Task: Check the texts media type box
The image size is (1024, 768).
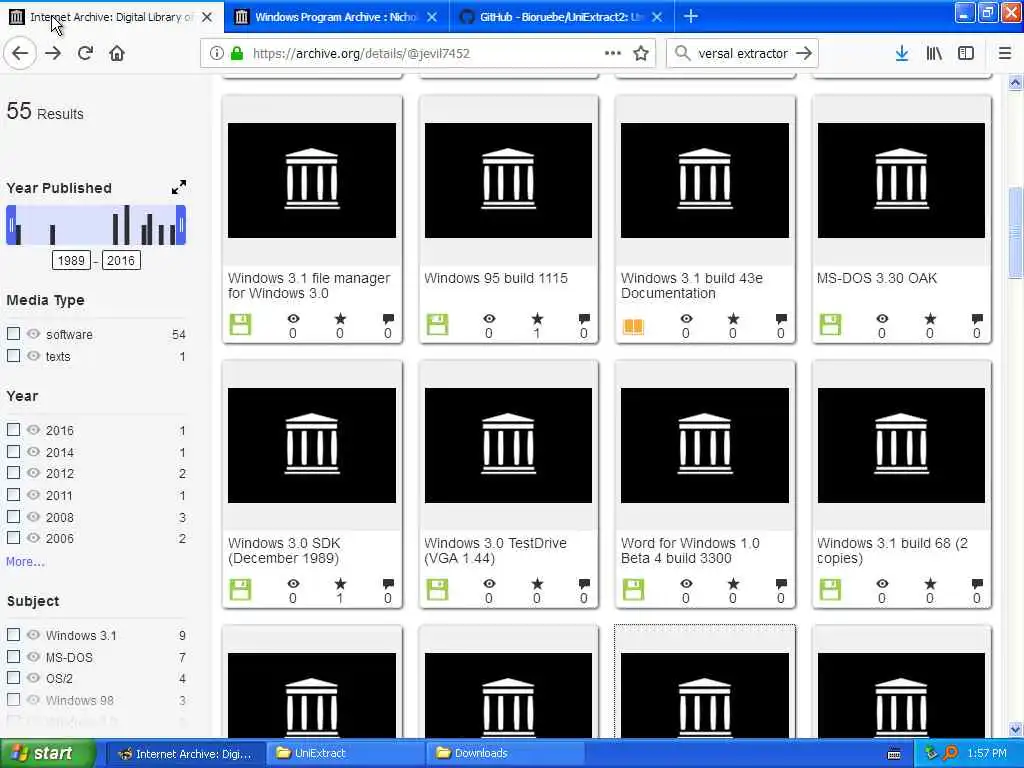Action: pyautogui.click(x=13, y=356)
